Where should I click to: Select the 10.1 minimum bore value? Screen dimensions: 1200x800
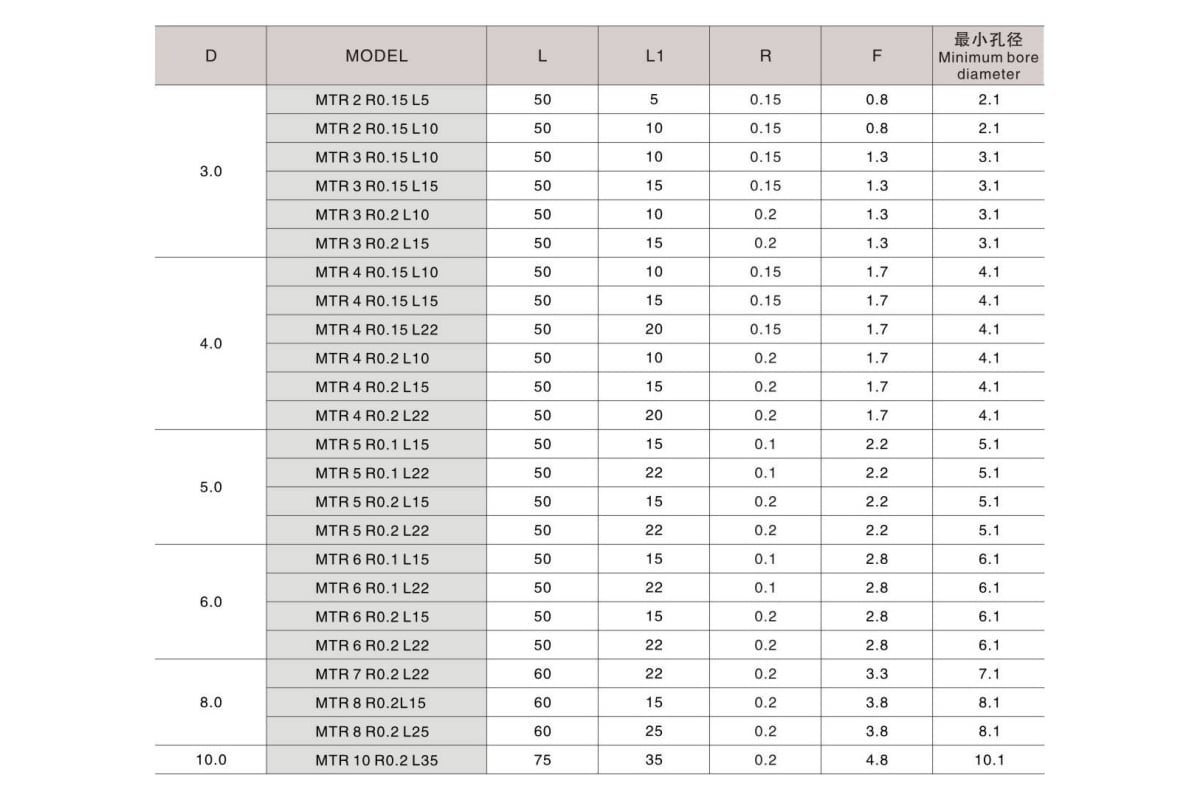pos(988,760)
